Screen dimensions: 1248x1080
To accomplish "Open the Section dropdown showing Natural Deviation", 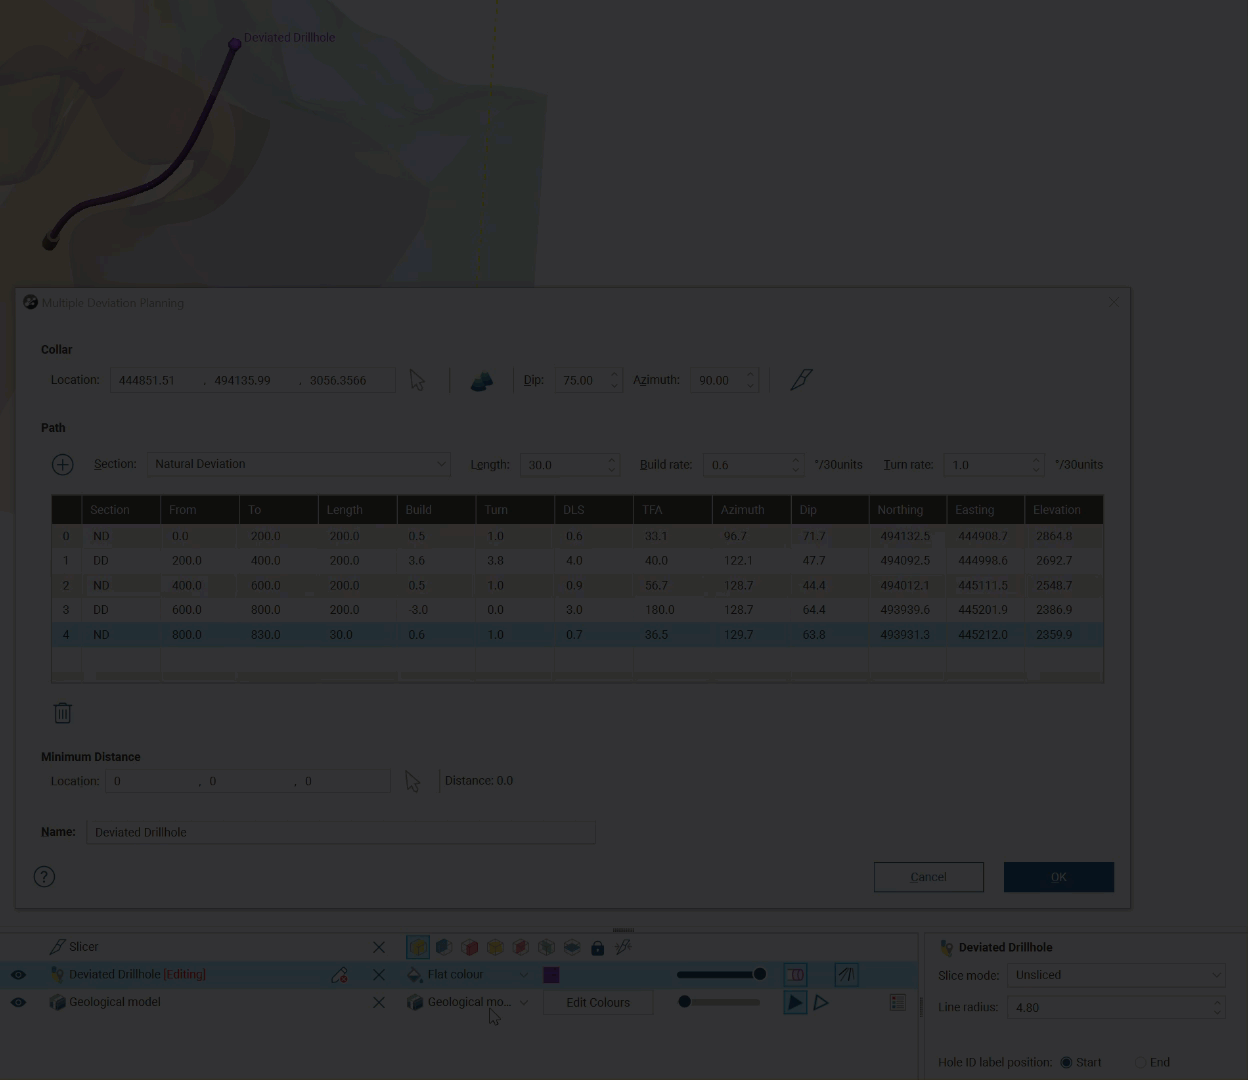I will (x=298, y=464).
